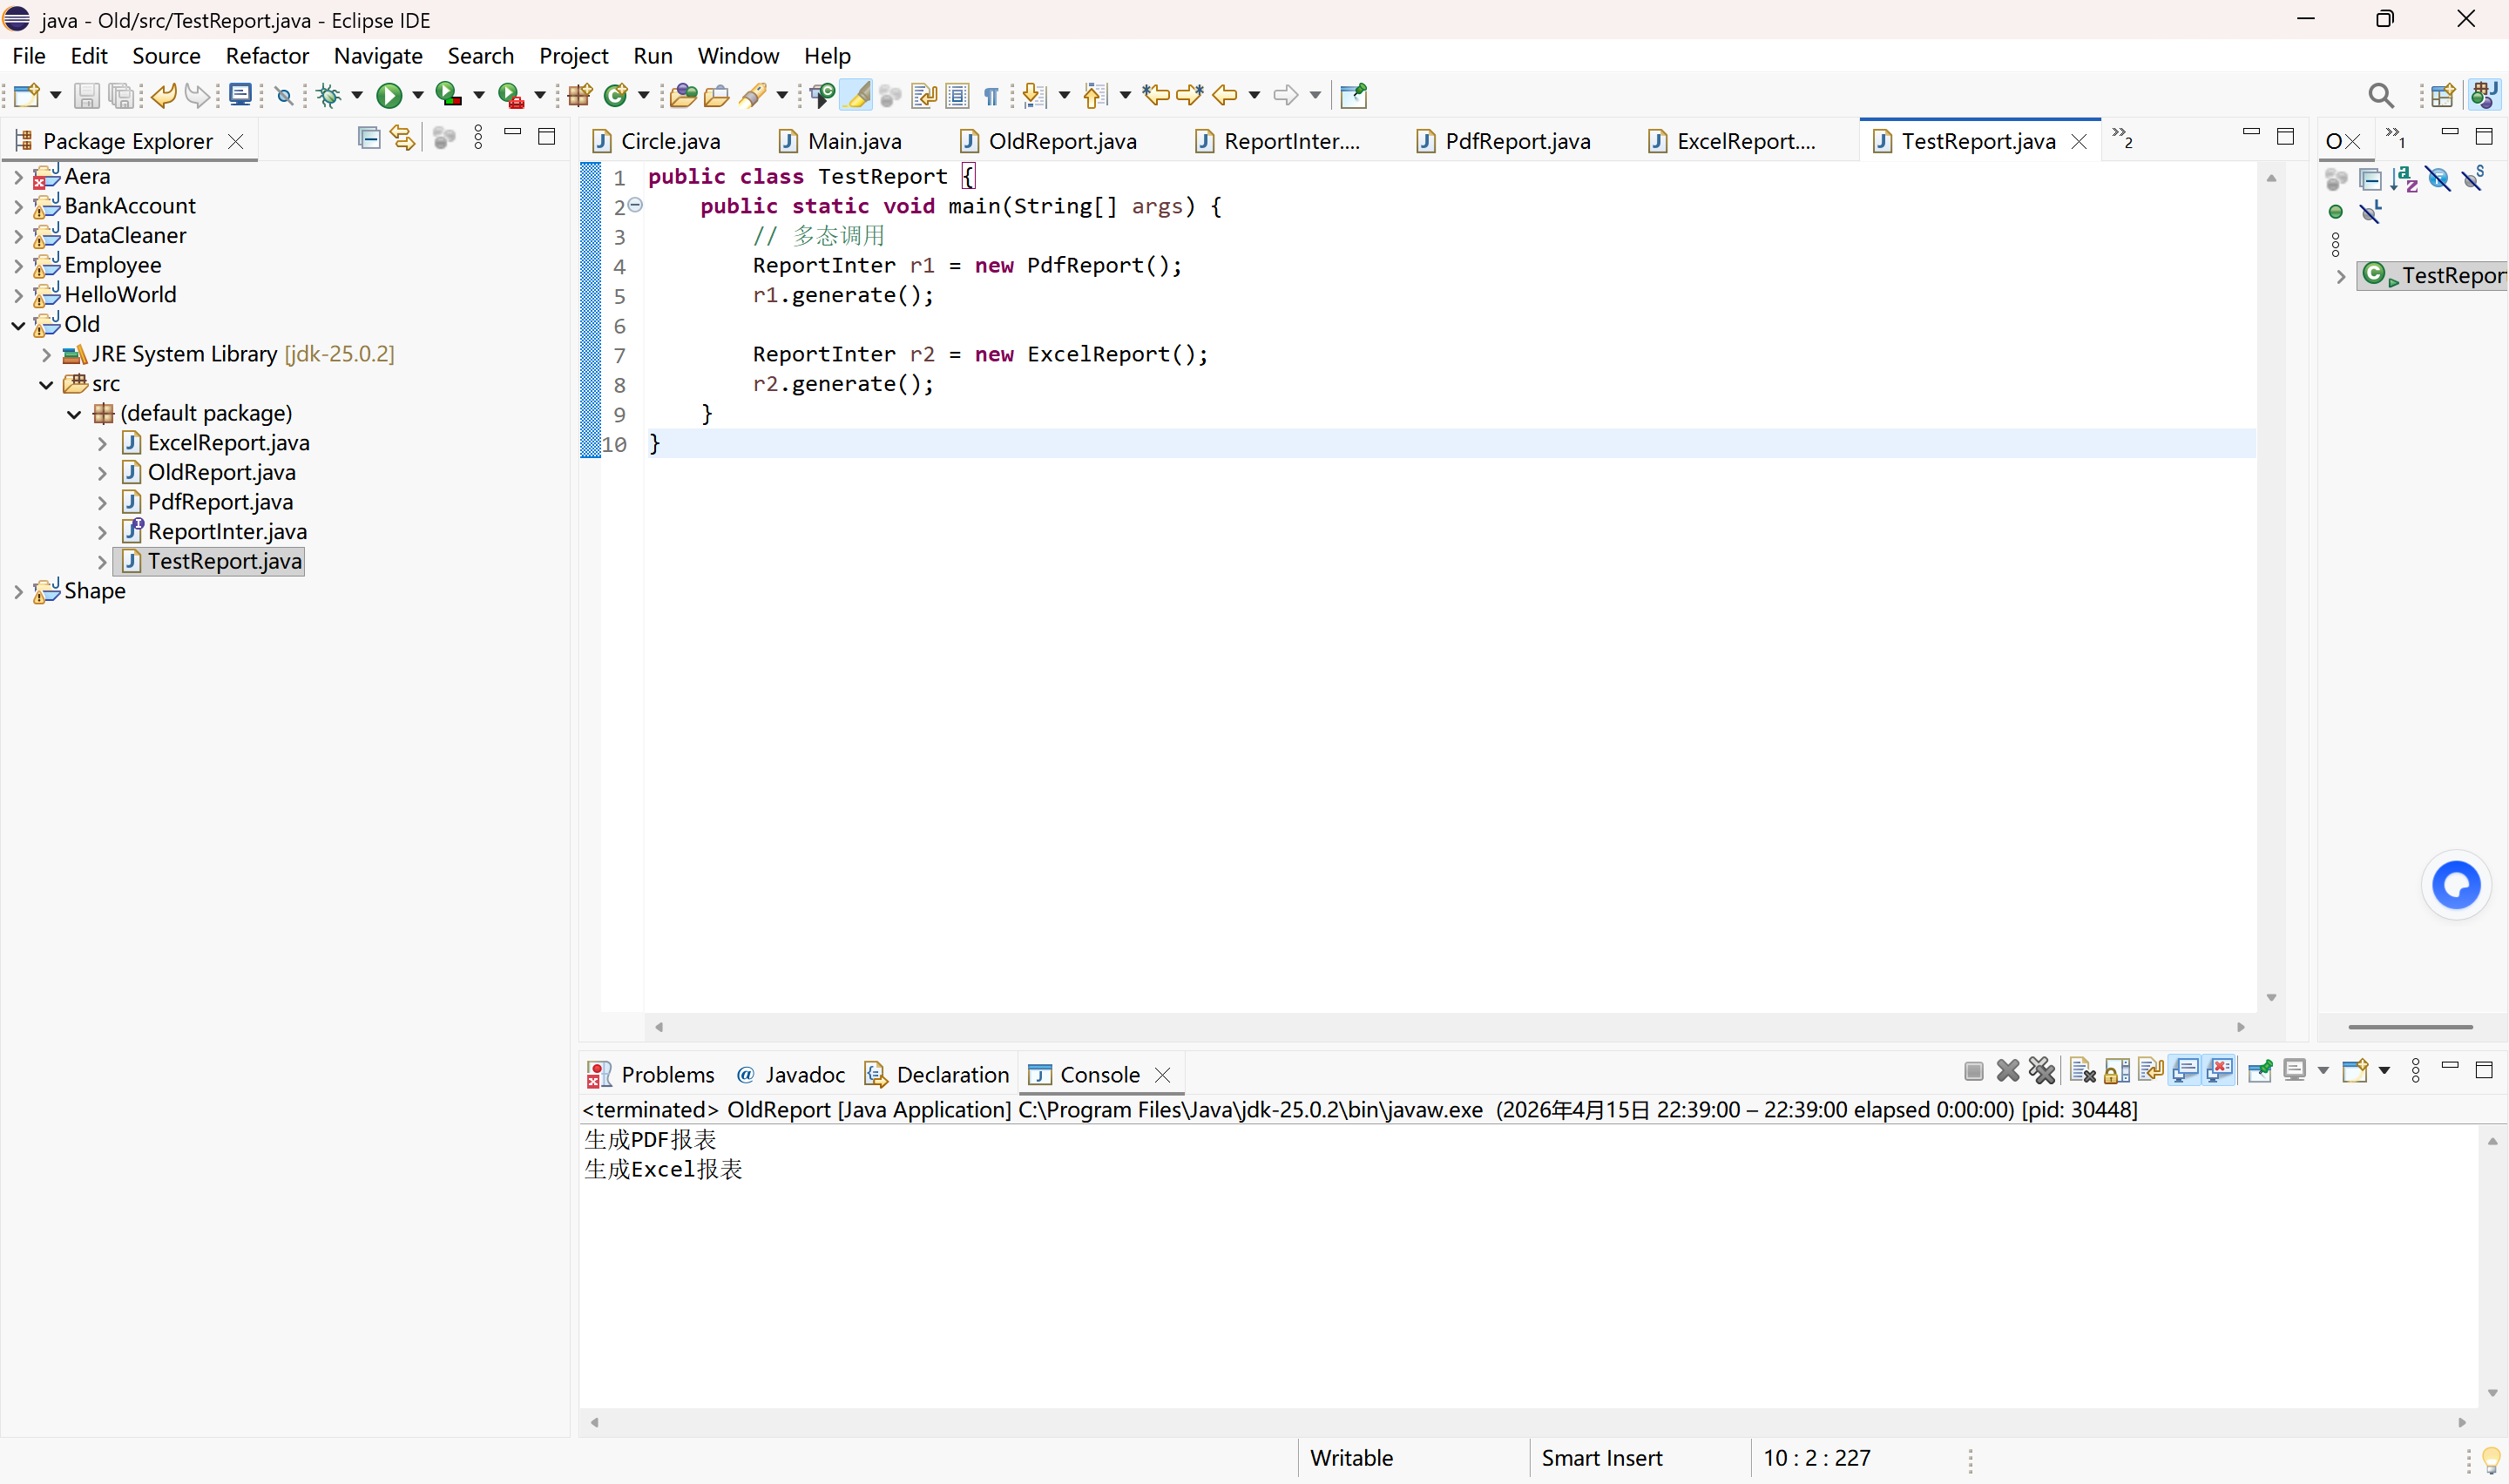Click the Debug bug icon
2509x1484 pixels.
tap(328, 96)
